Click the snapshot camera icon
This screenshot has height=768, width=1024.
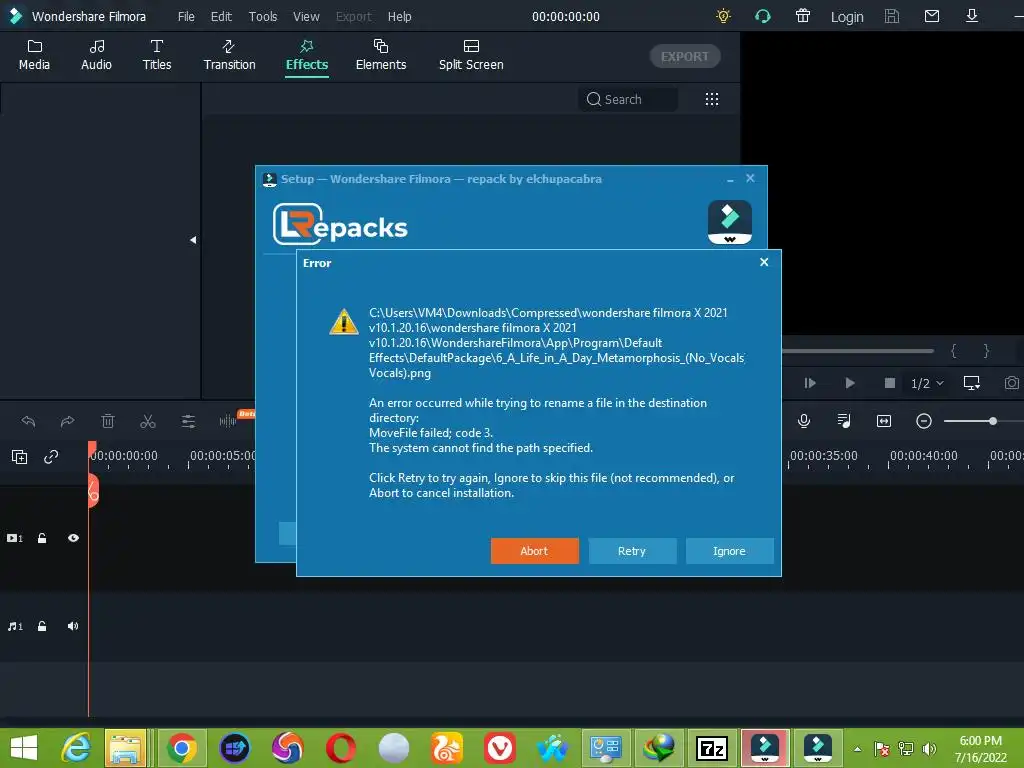point(1012,383)
